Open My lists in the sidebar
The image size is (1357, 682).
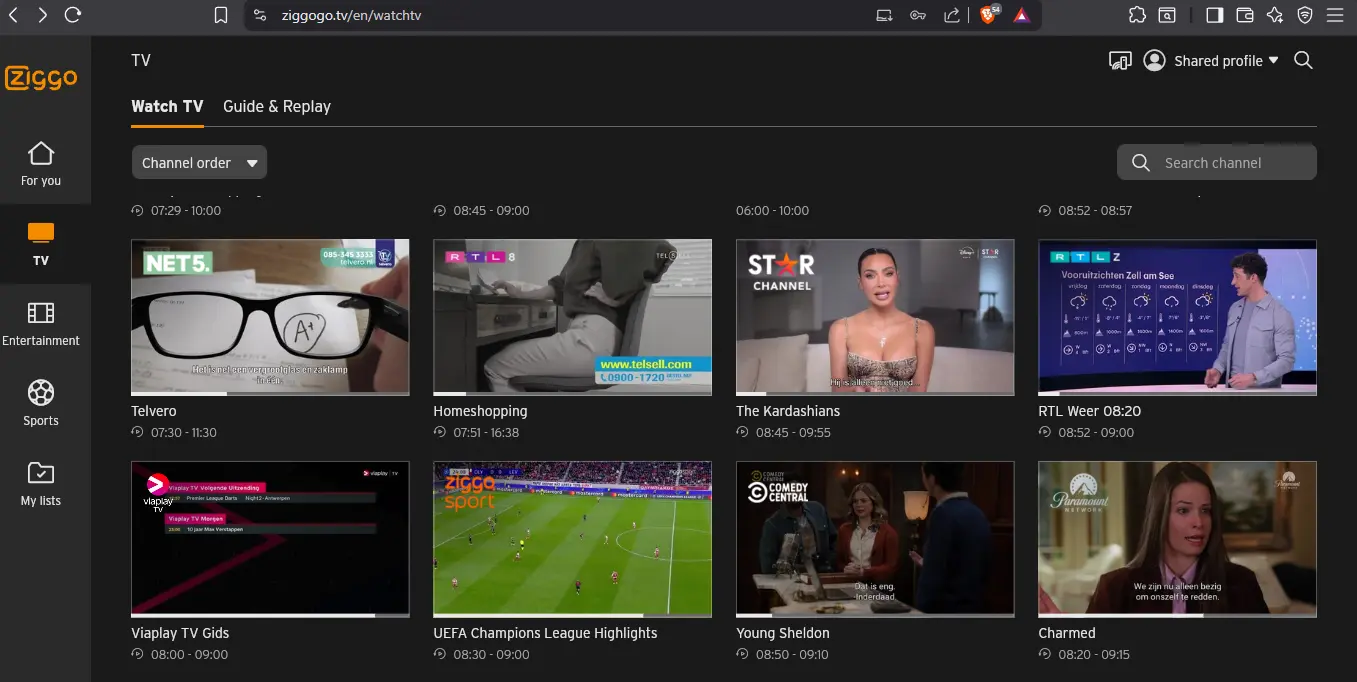point(41,484)
